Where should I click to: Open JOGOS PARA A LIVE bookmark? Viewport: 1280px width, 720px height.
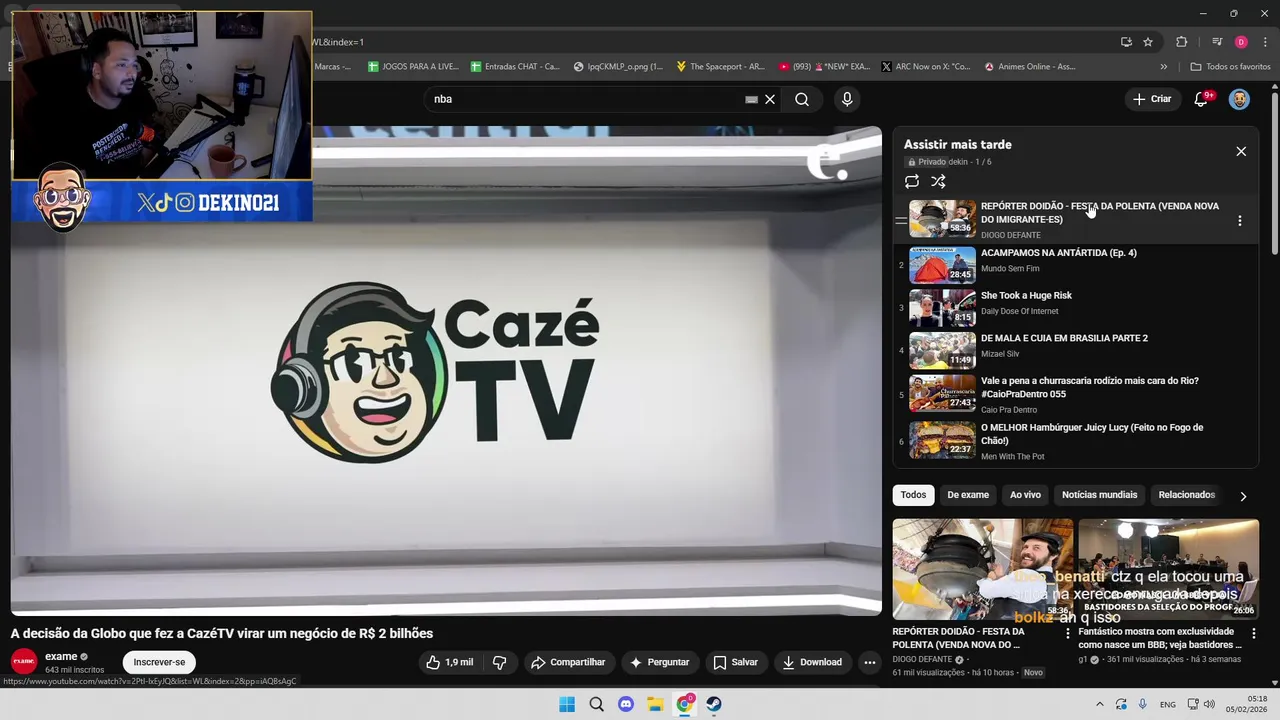413,66
